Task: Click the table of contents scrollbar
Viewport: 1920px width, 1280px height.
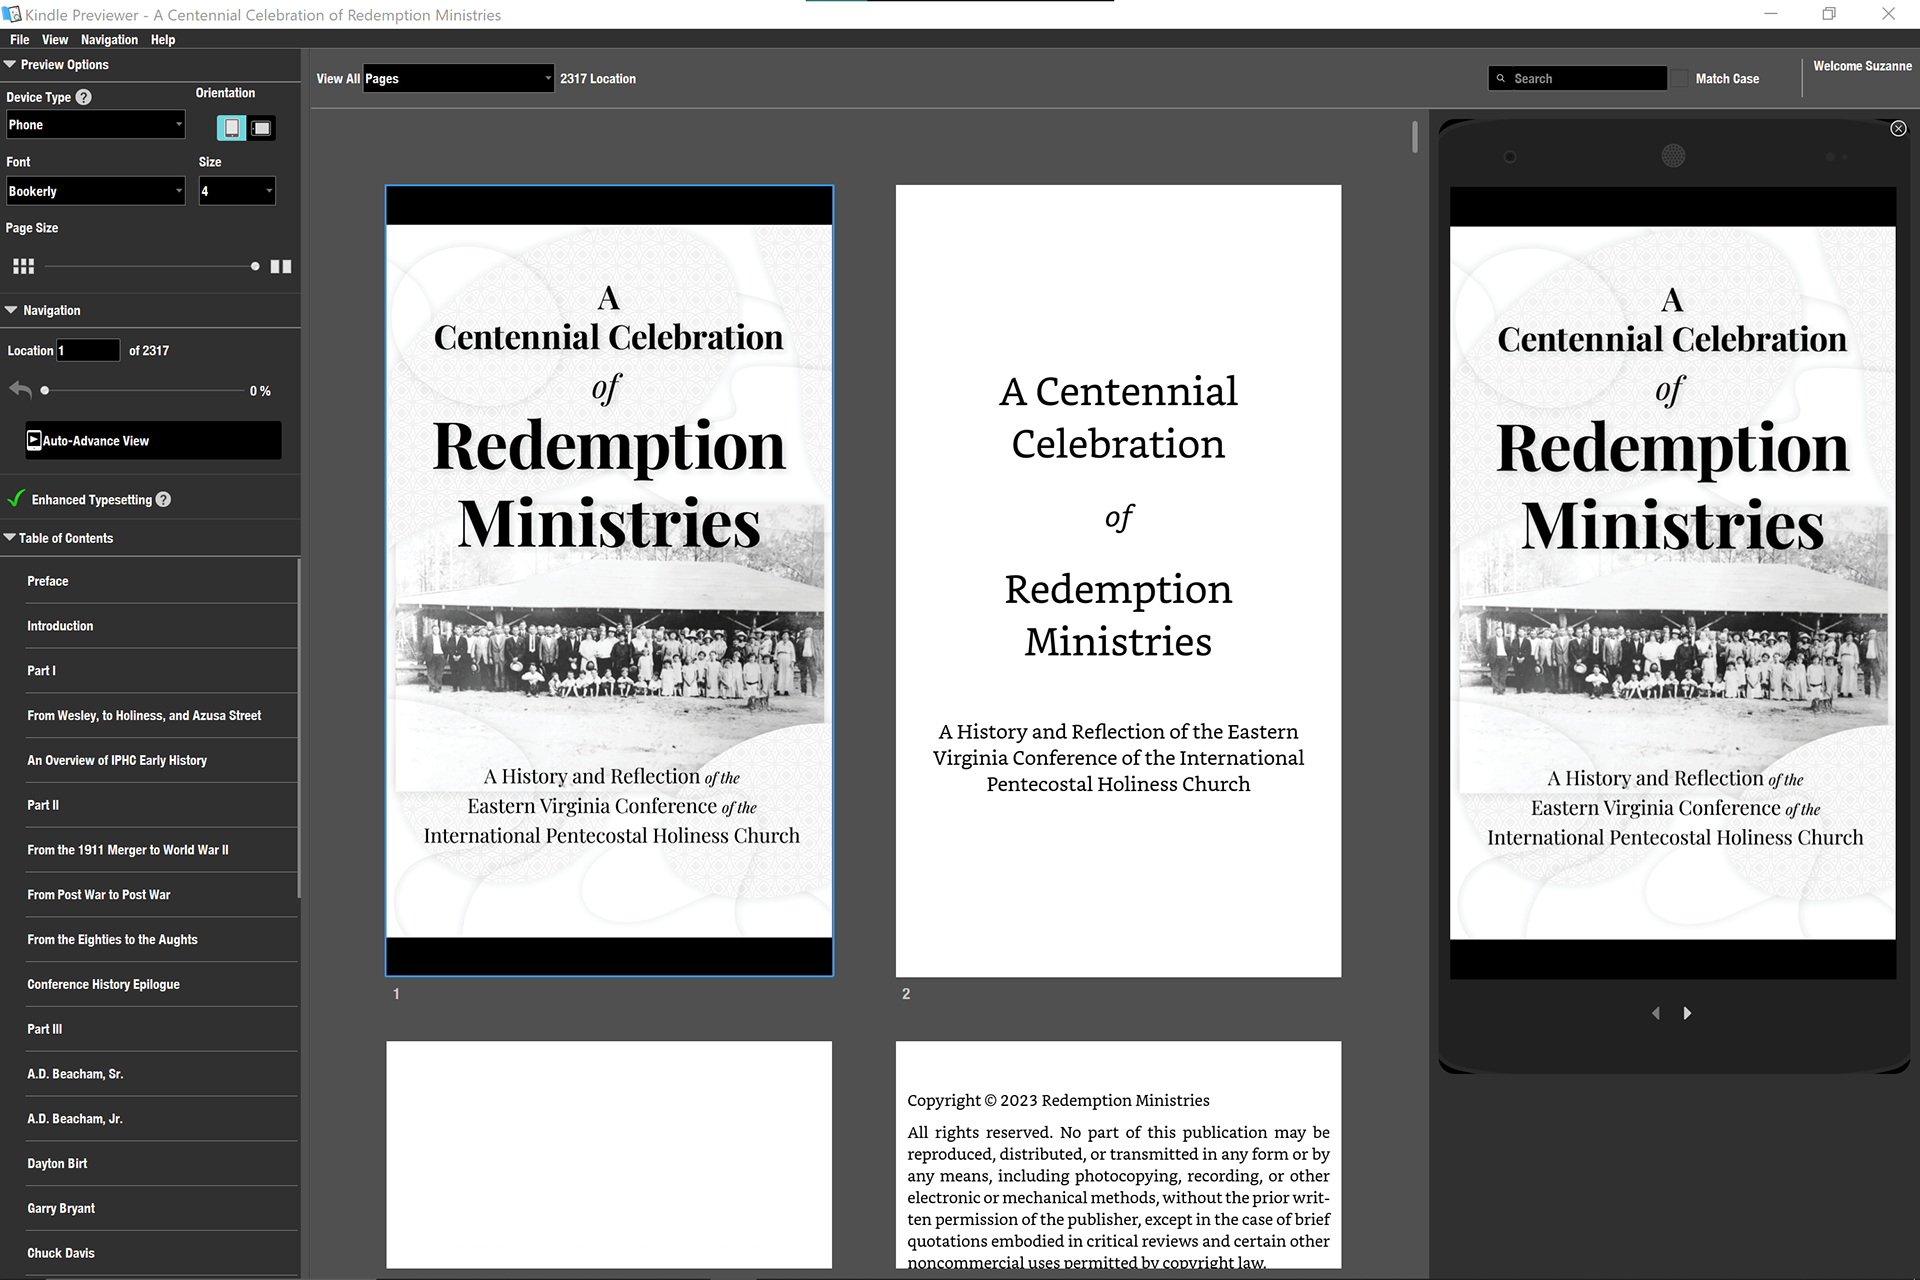Action: [x=299, y=728]
